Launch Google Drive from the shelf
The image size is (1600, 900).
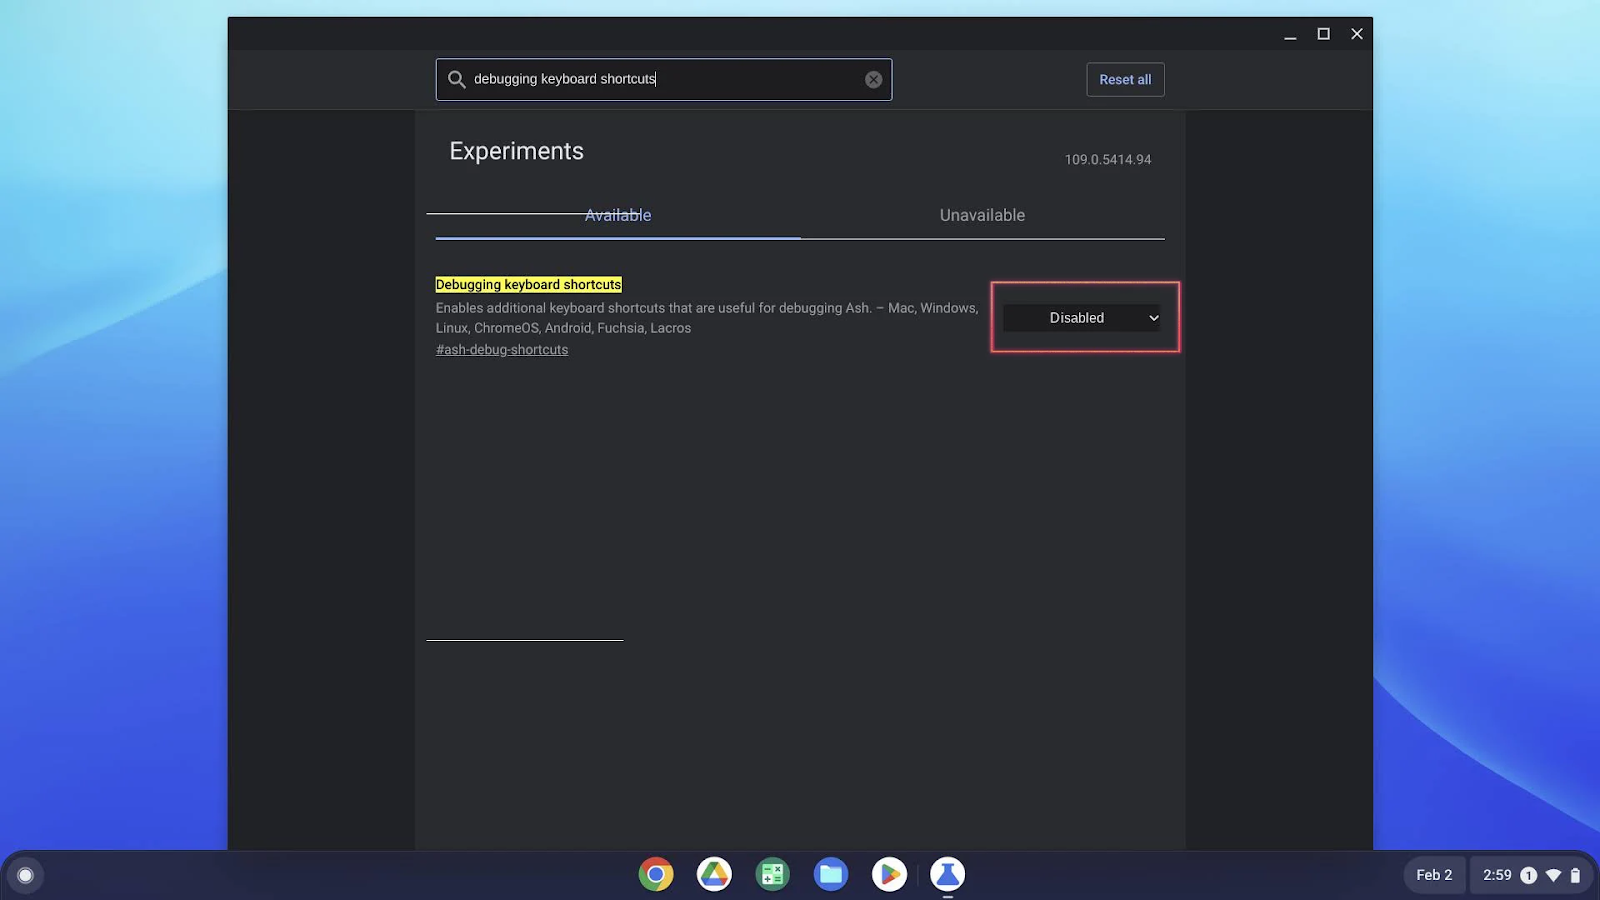tap(714, 875)
